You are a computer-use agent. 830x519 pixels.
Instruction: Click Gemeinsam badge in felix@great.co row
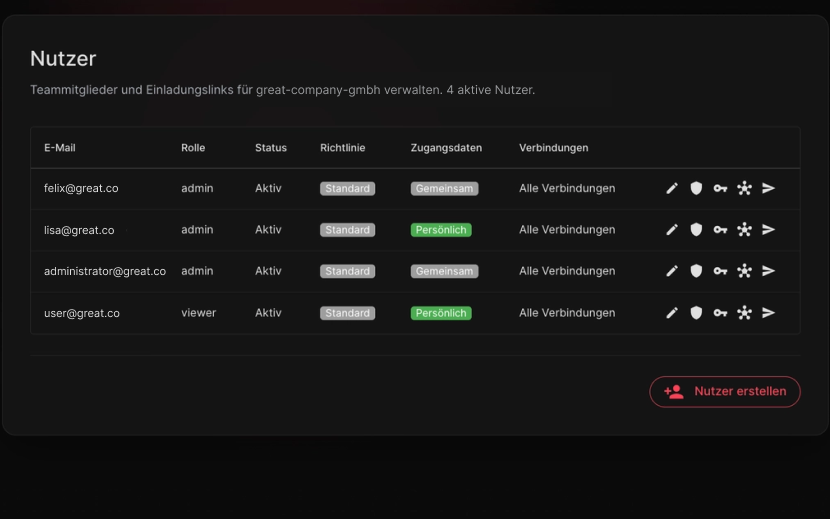(x=444, y=189)
